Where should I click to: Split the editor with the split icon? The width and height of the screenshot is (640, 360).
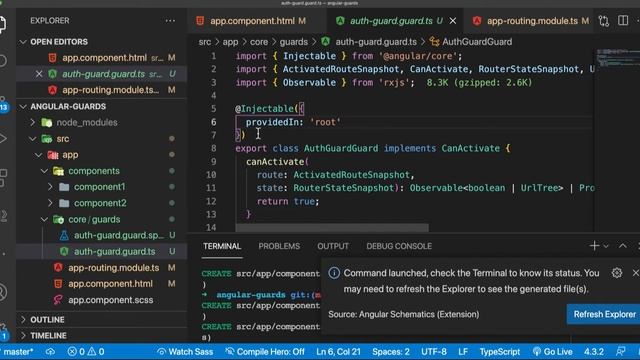(623, 20)
